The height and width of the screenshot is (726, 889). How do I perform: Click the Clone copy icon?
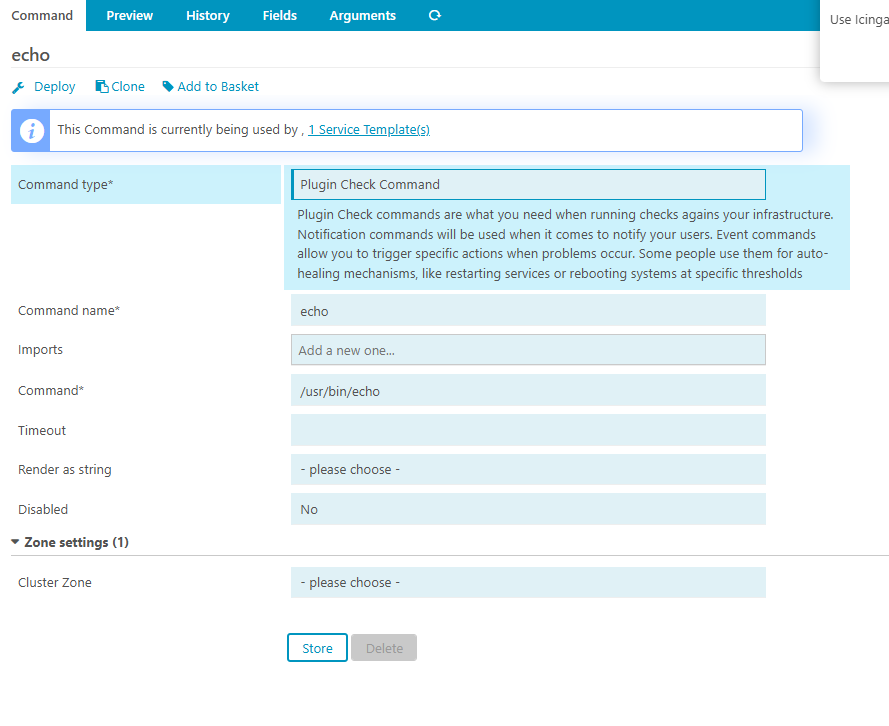pos(101,86)
